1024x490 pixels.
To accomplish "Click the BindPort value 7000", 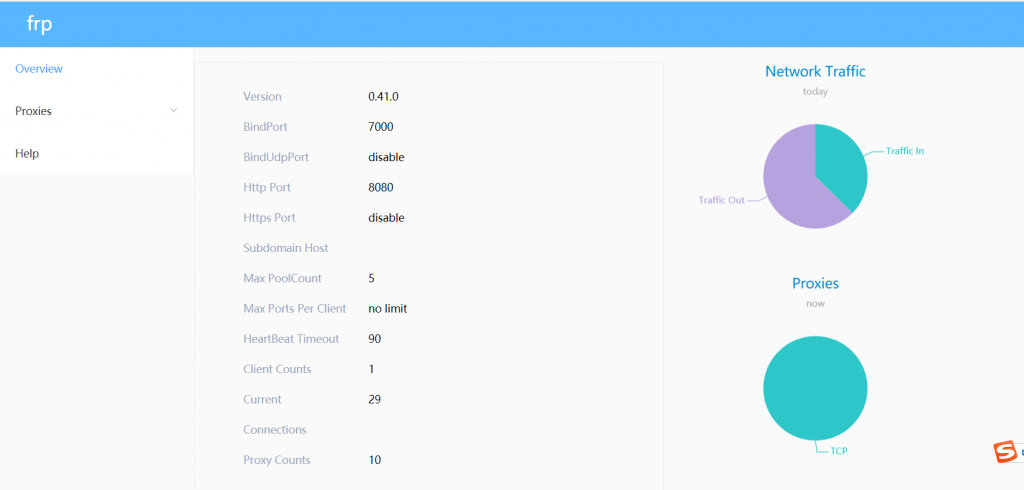I will point(380,127).
